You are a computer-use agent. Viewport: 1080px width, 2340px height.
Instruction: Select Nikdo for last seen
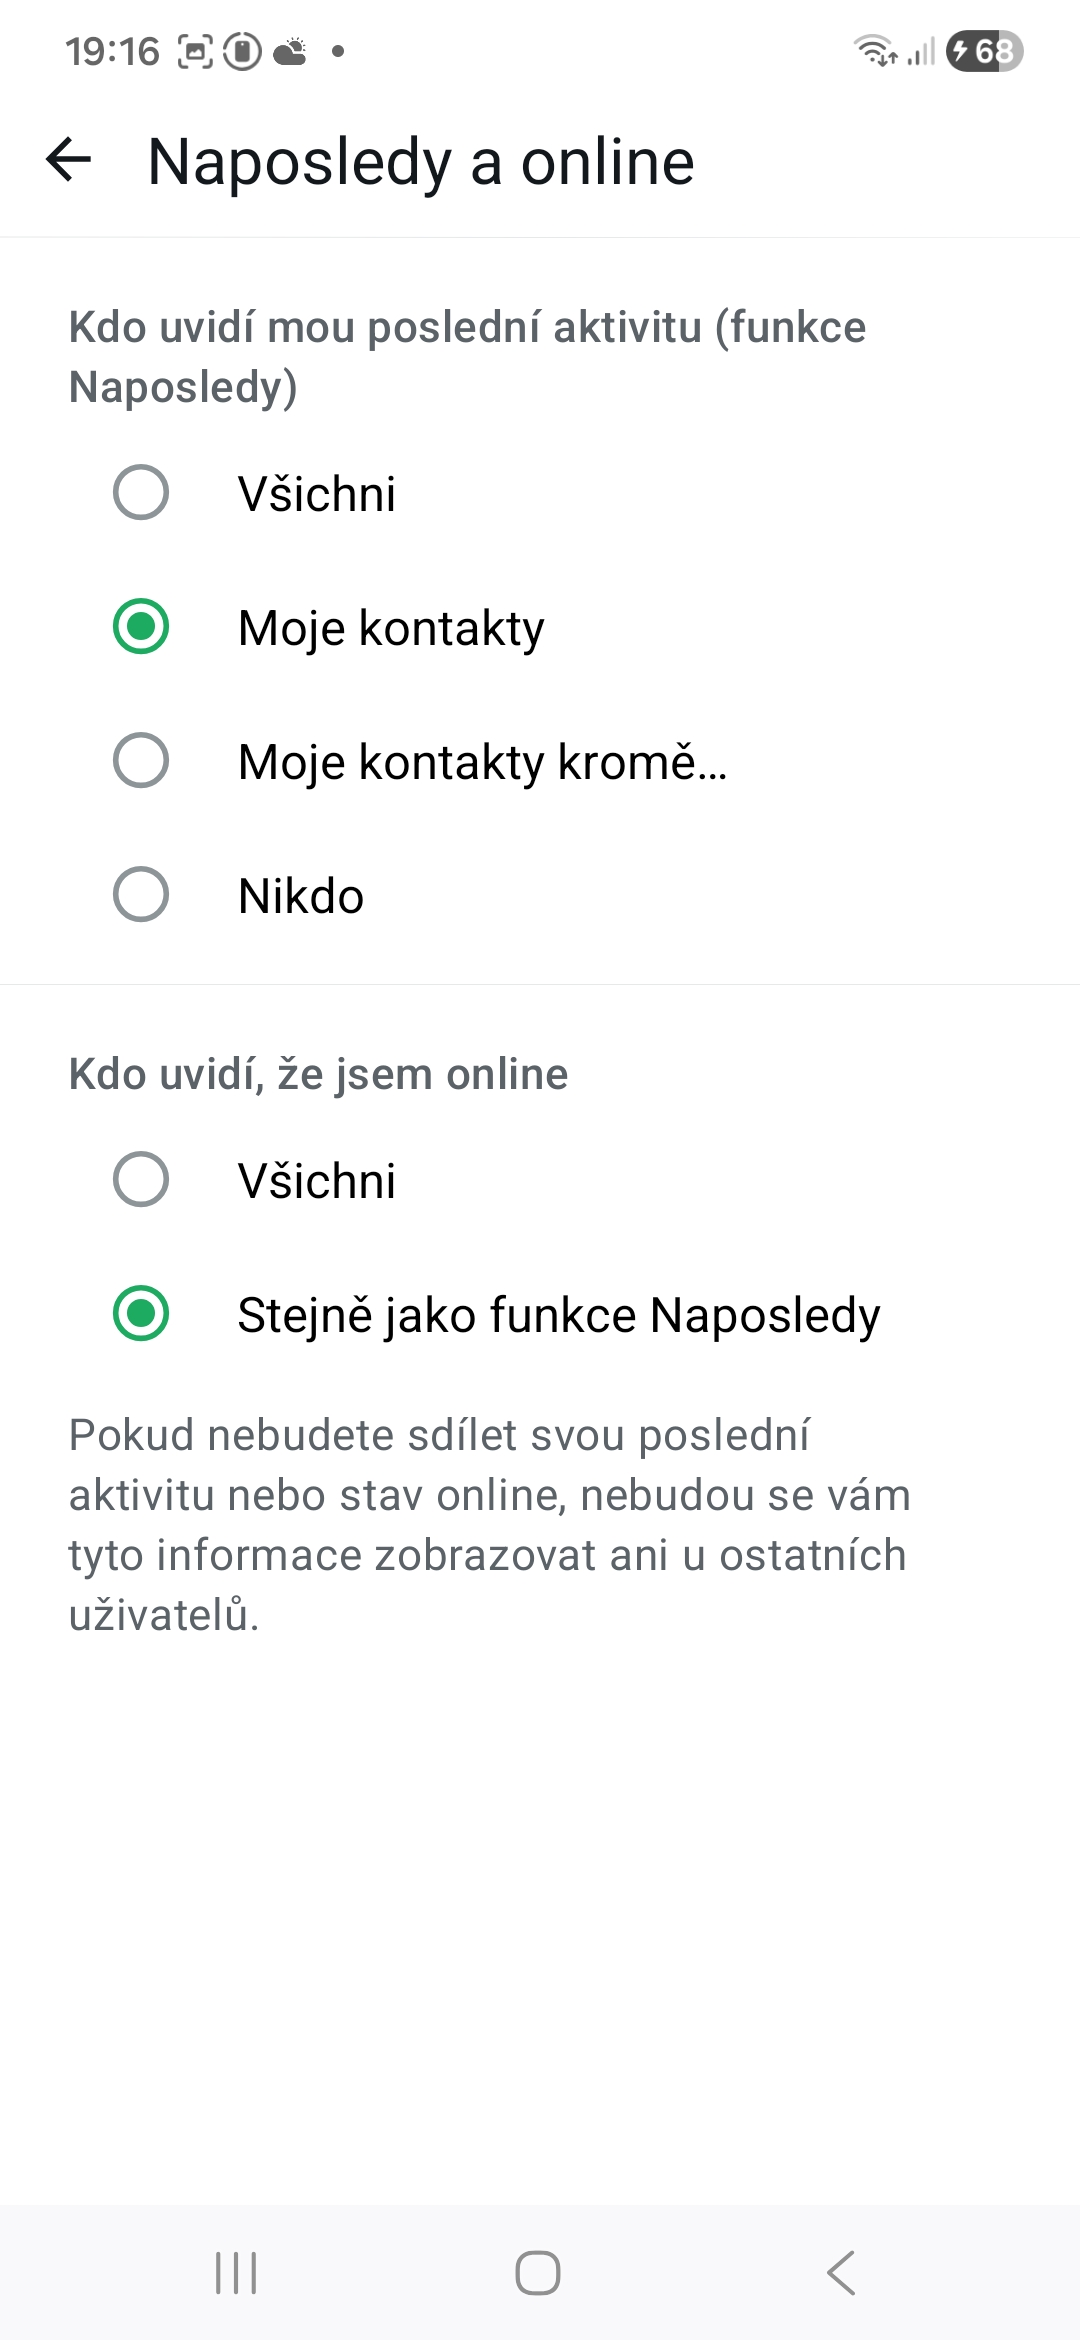pos(141,895)
